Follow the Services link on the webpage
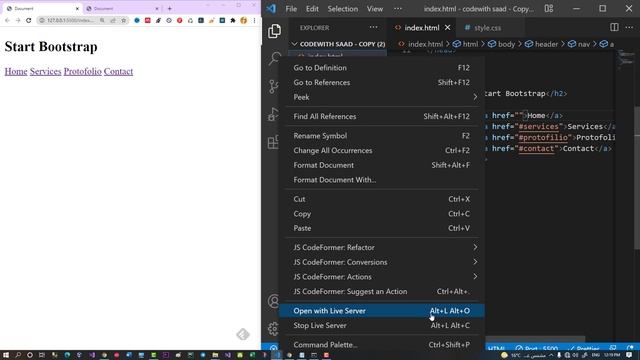Screen dimensions: 640x360 [45, 71]
